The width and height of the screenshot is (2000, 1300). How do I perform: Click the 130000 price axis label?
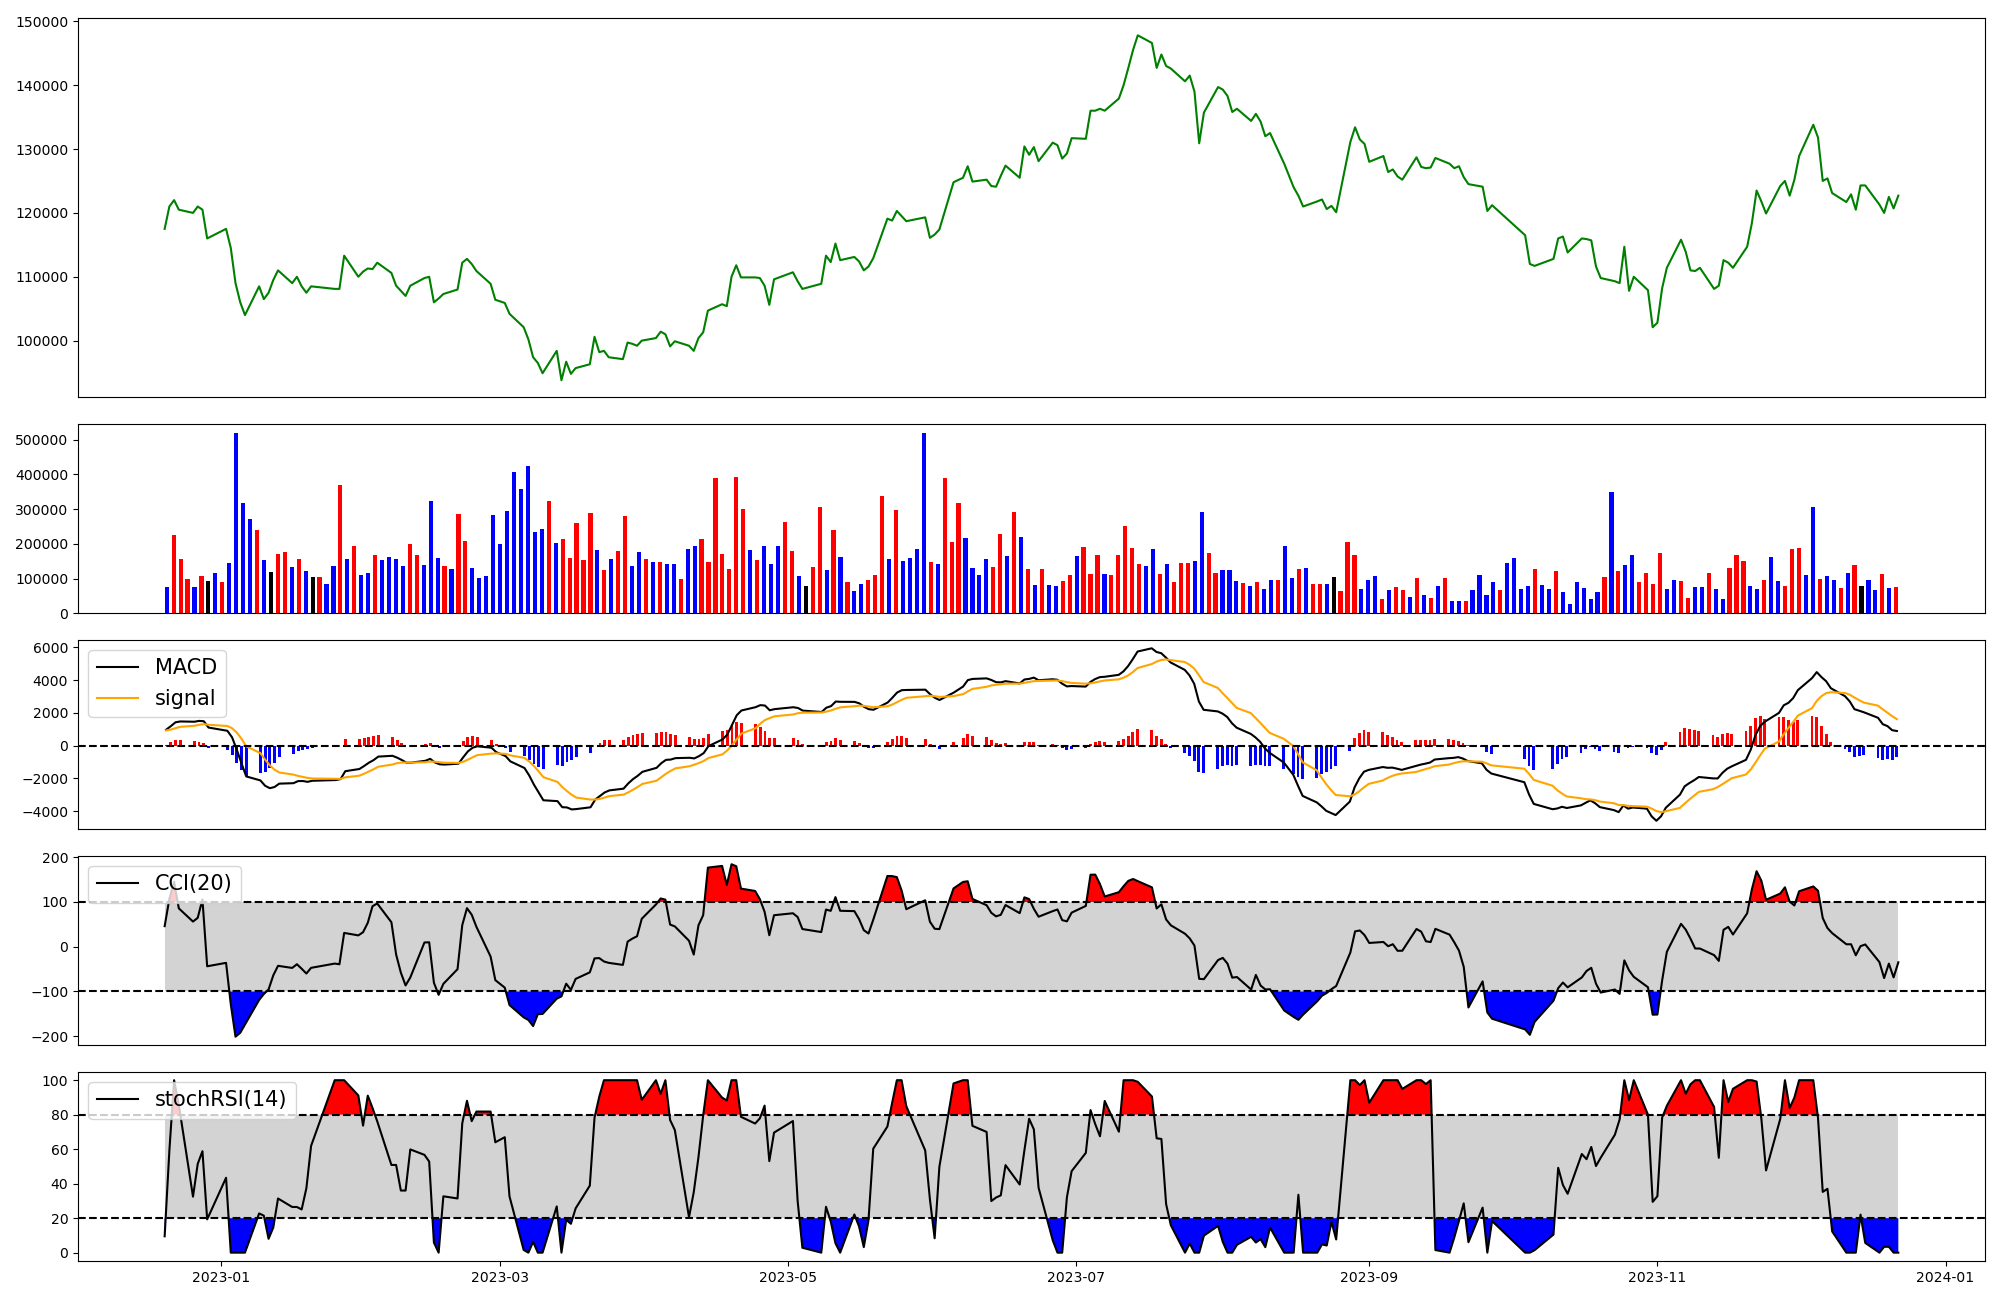[x=43, y=150]
